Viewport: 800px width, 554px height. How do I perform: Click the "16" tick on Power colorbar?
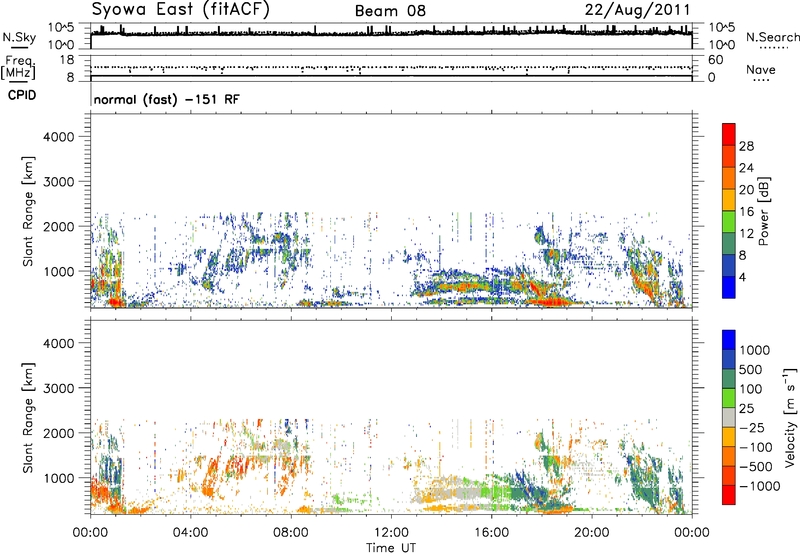746,212
